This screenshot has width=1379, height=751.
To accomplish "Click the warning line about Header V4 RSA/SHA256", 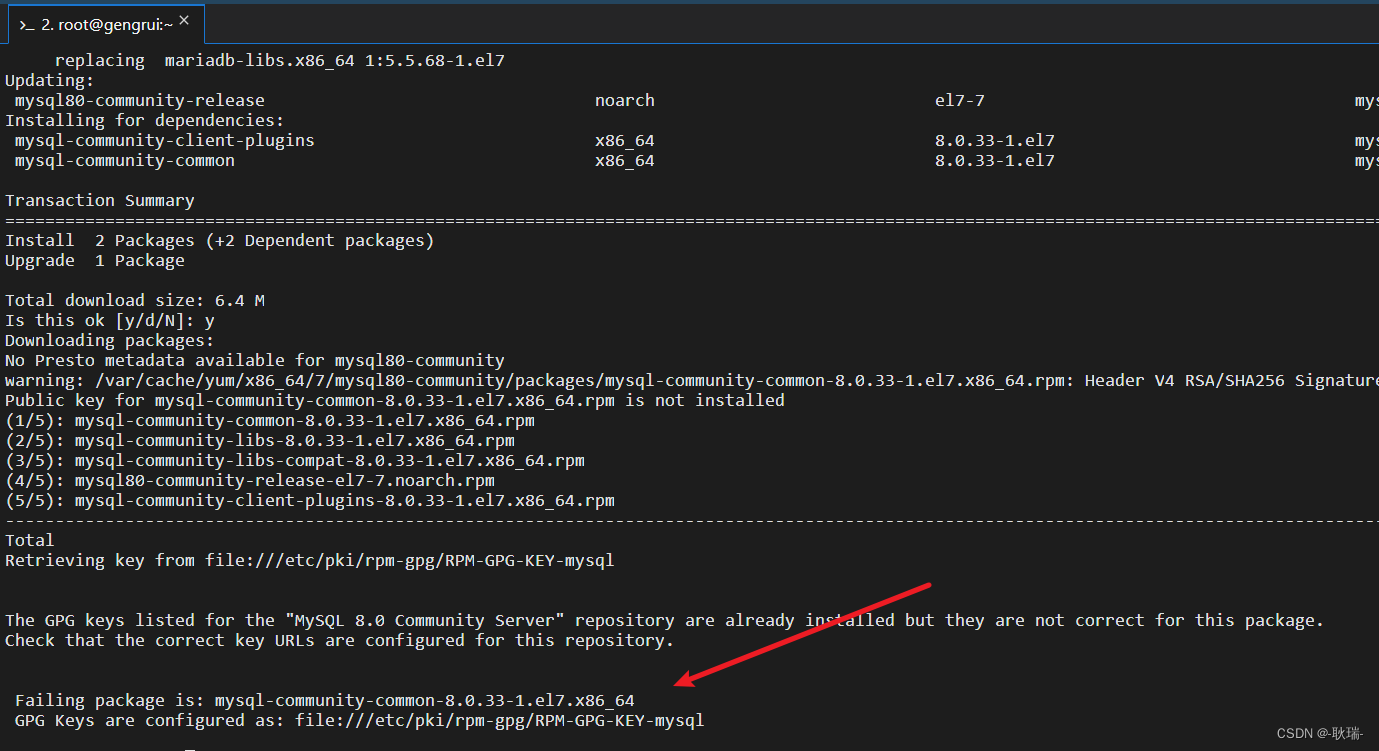I will [692, 381].
